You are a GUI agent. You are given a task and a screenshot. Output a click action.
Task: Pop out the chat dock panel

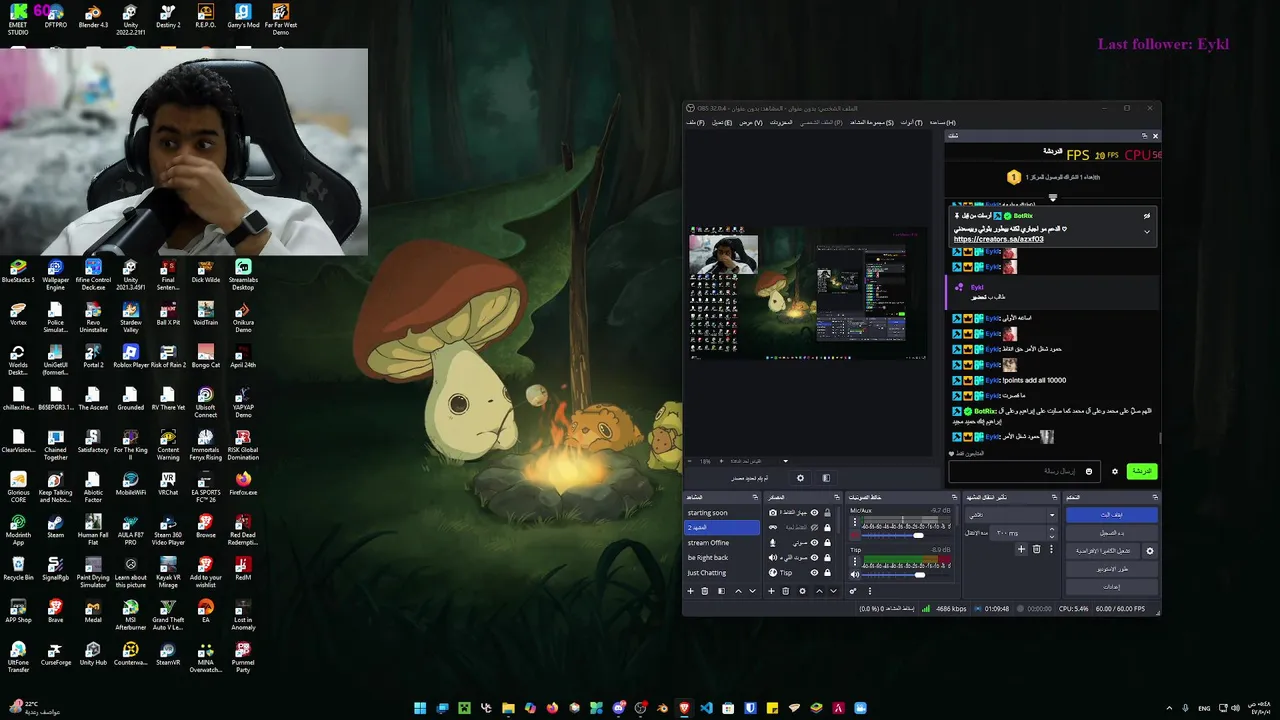(x=1144, y=136)
